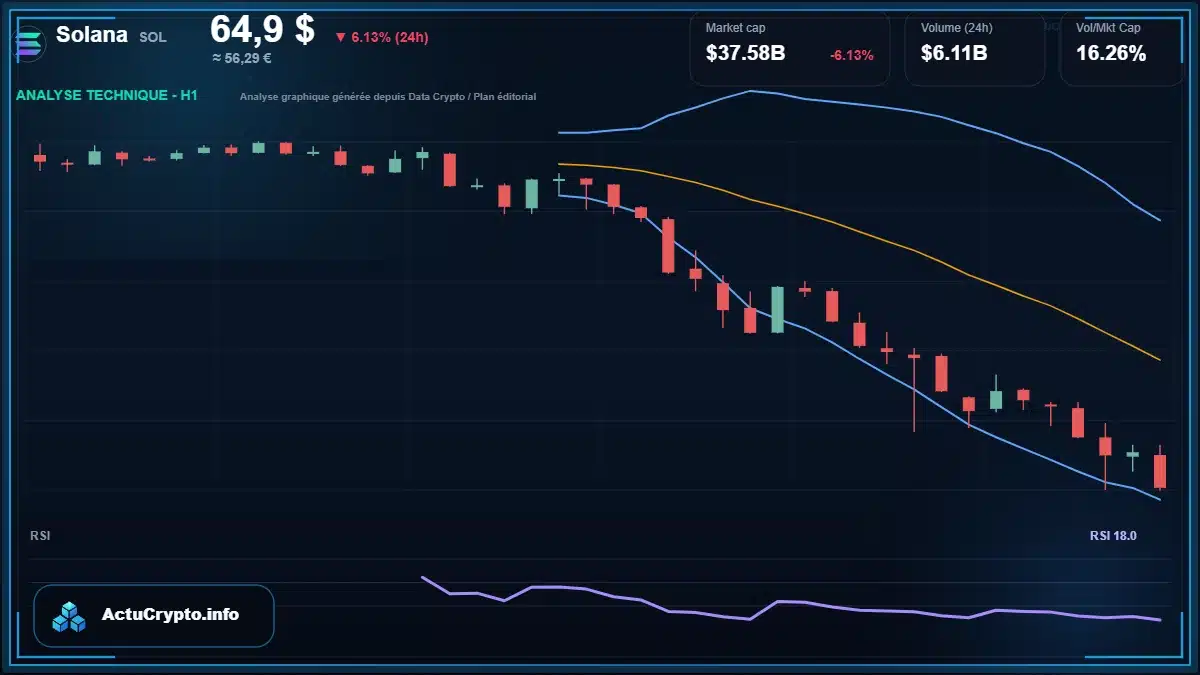1200x675 pixels.
Task: Click the Analyse graphique générée caption
Action: click(388, 97)
